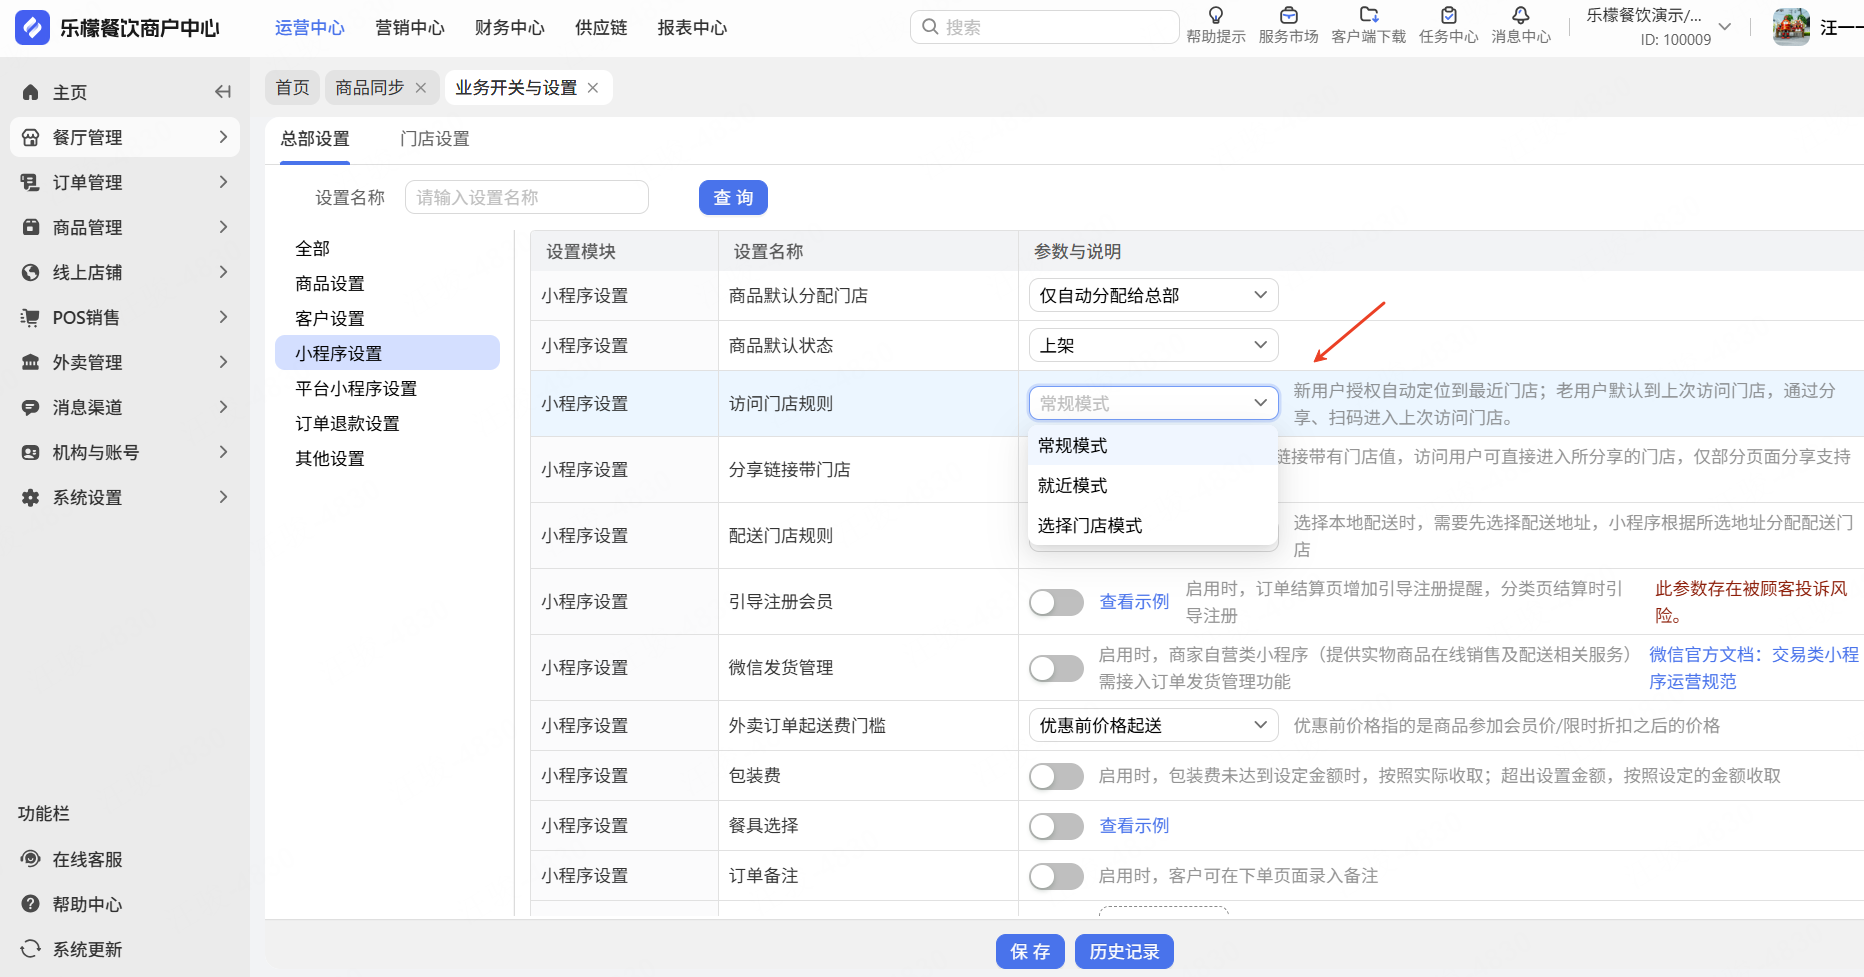Switch to the 门店设置 tab

[434, 139]
